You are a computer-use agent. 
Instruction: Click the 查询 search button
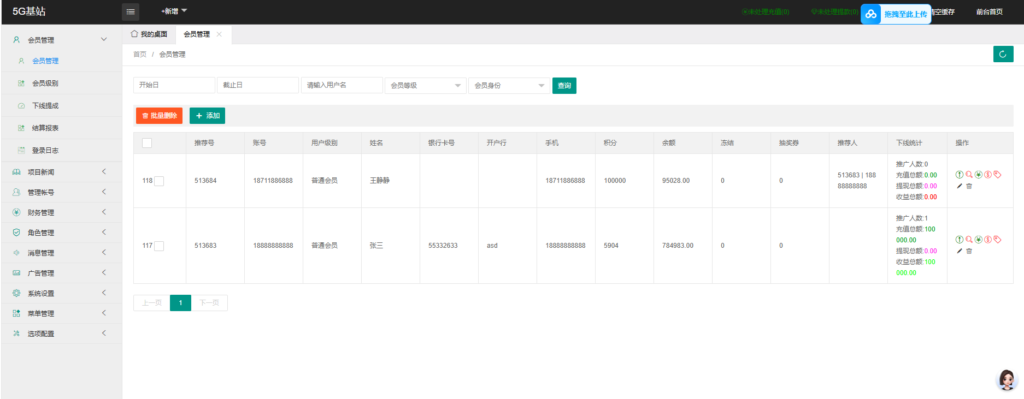(564, 86)
